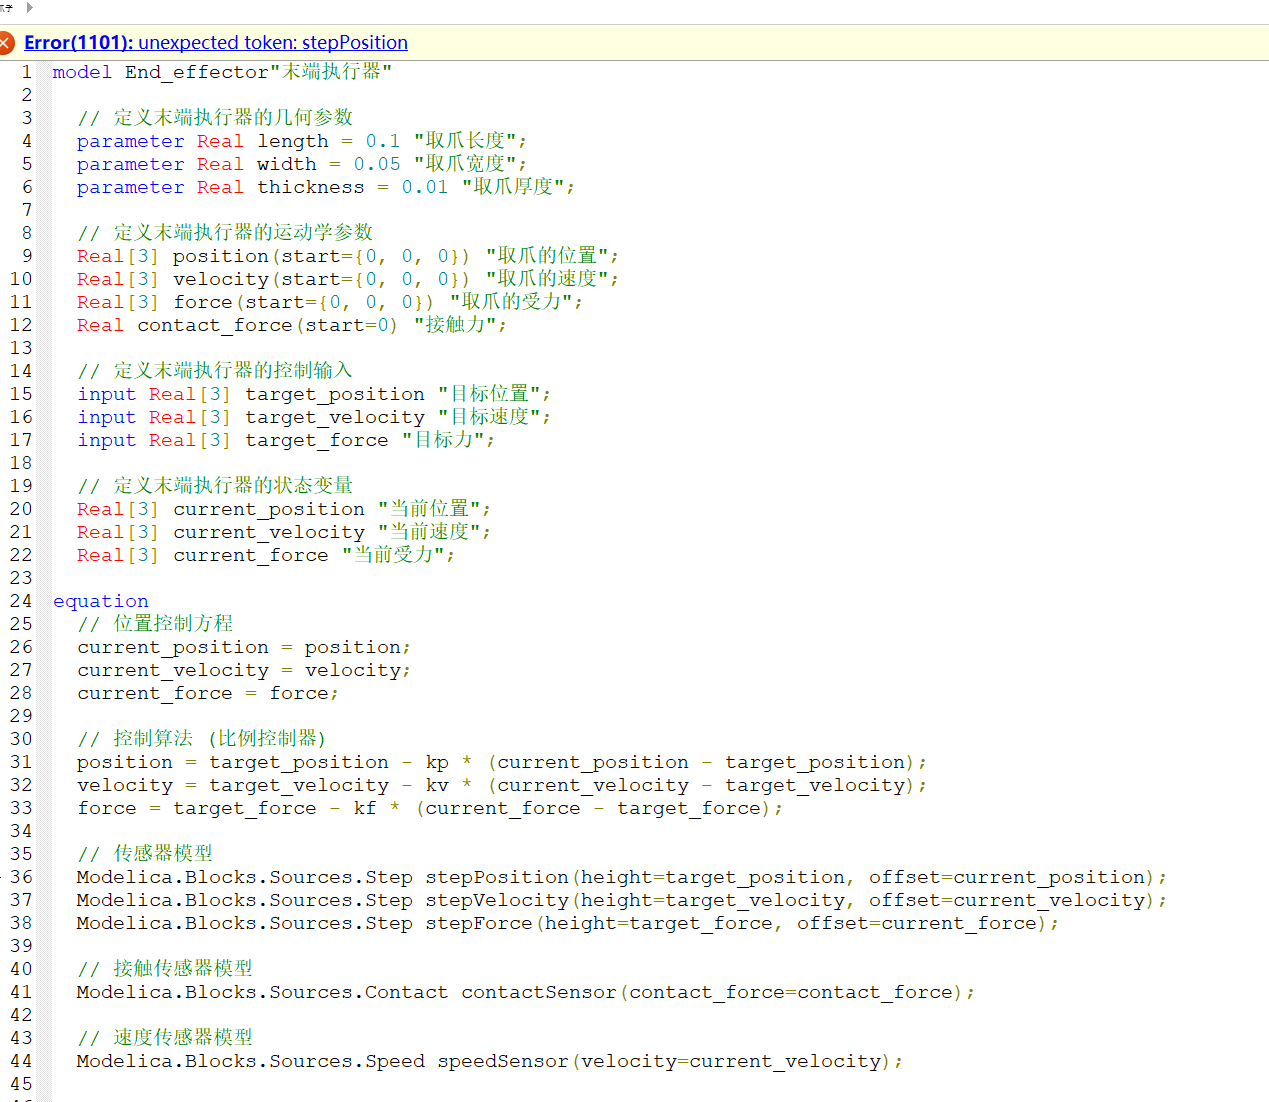
Task: Click 'stepVelocity' identifier on line 37
Action: [497, 900]
